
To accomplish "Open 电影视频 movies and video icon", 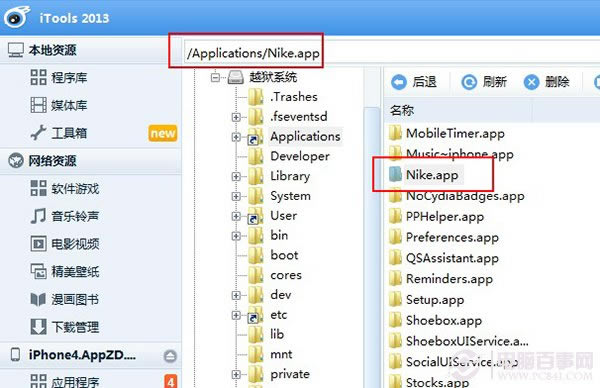I will coord(38,244).
